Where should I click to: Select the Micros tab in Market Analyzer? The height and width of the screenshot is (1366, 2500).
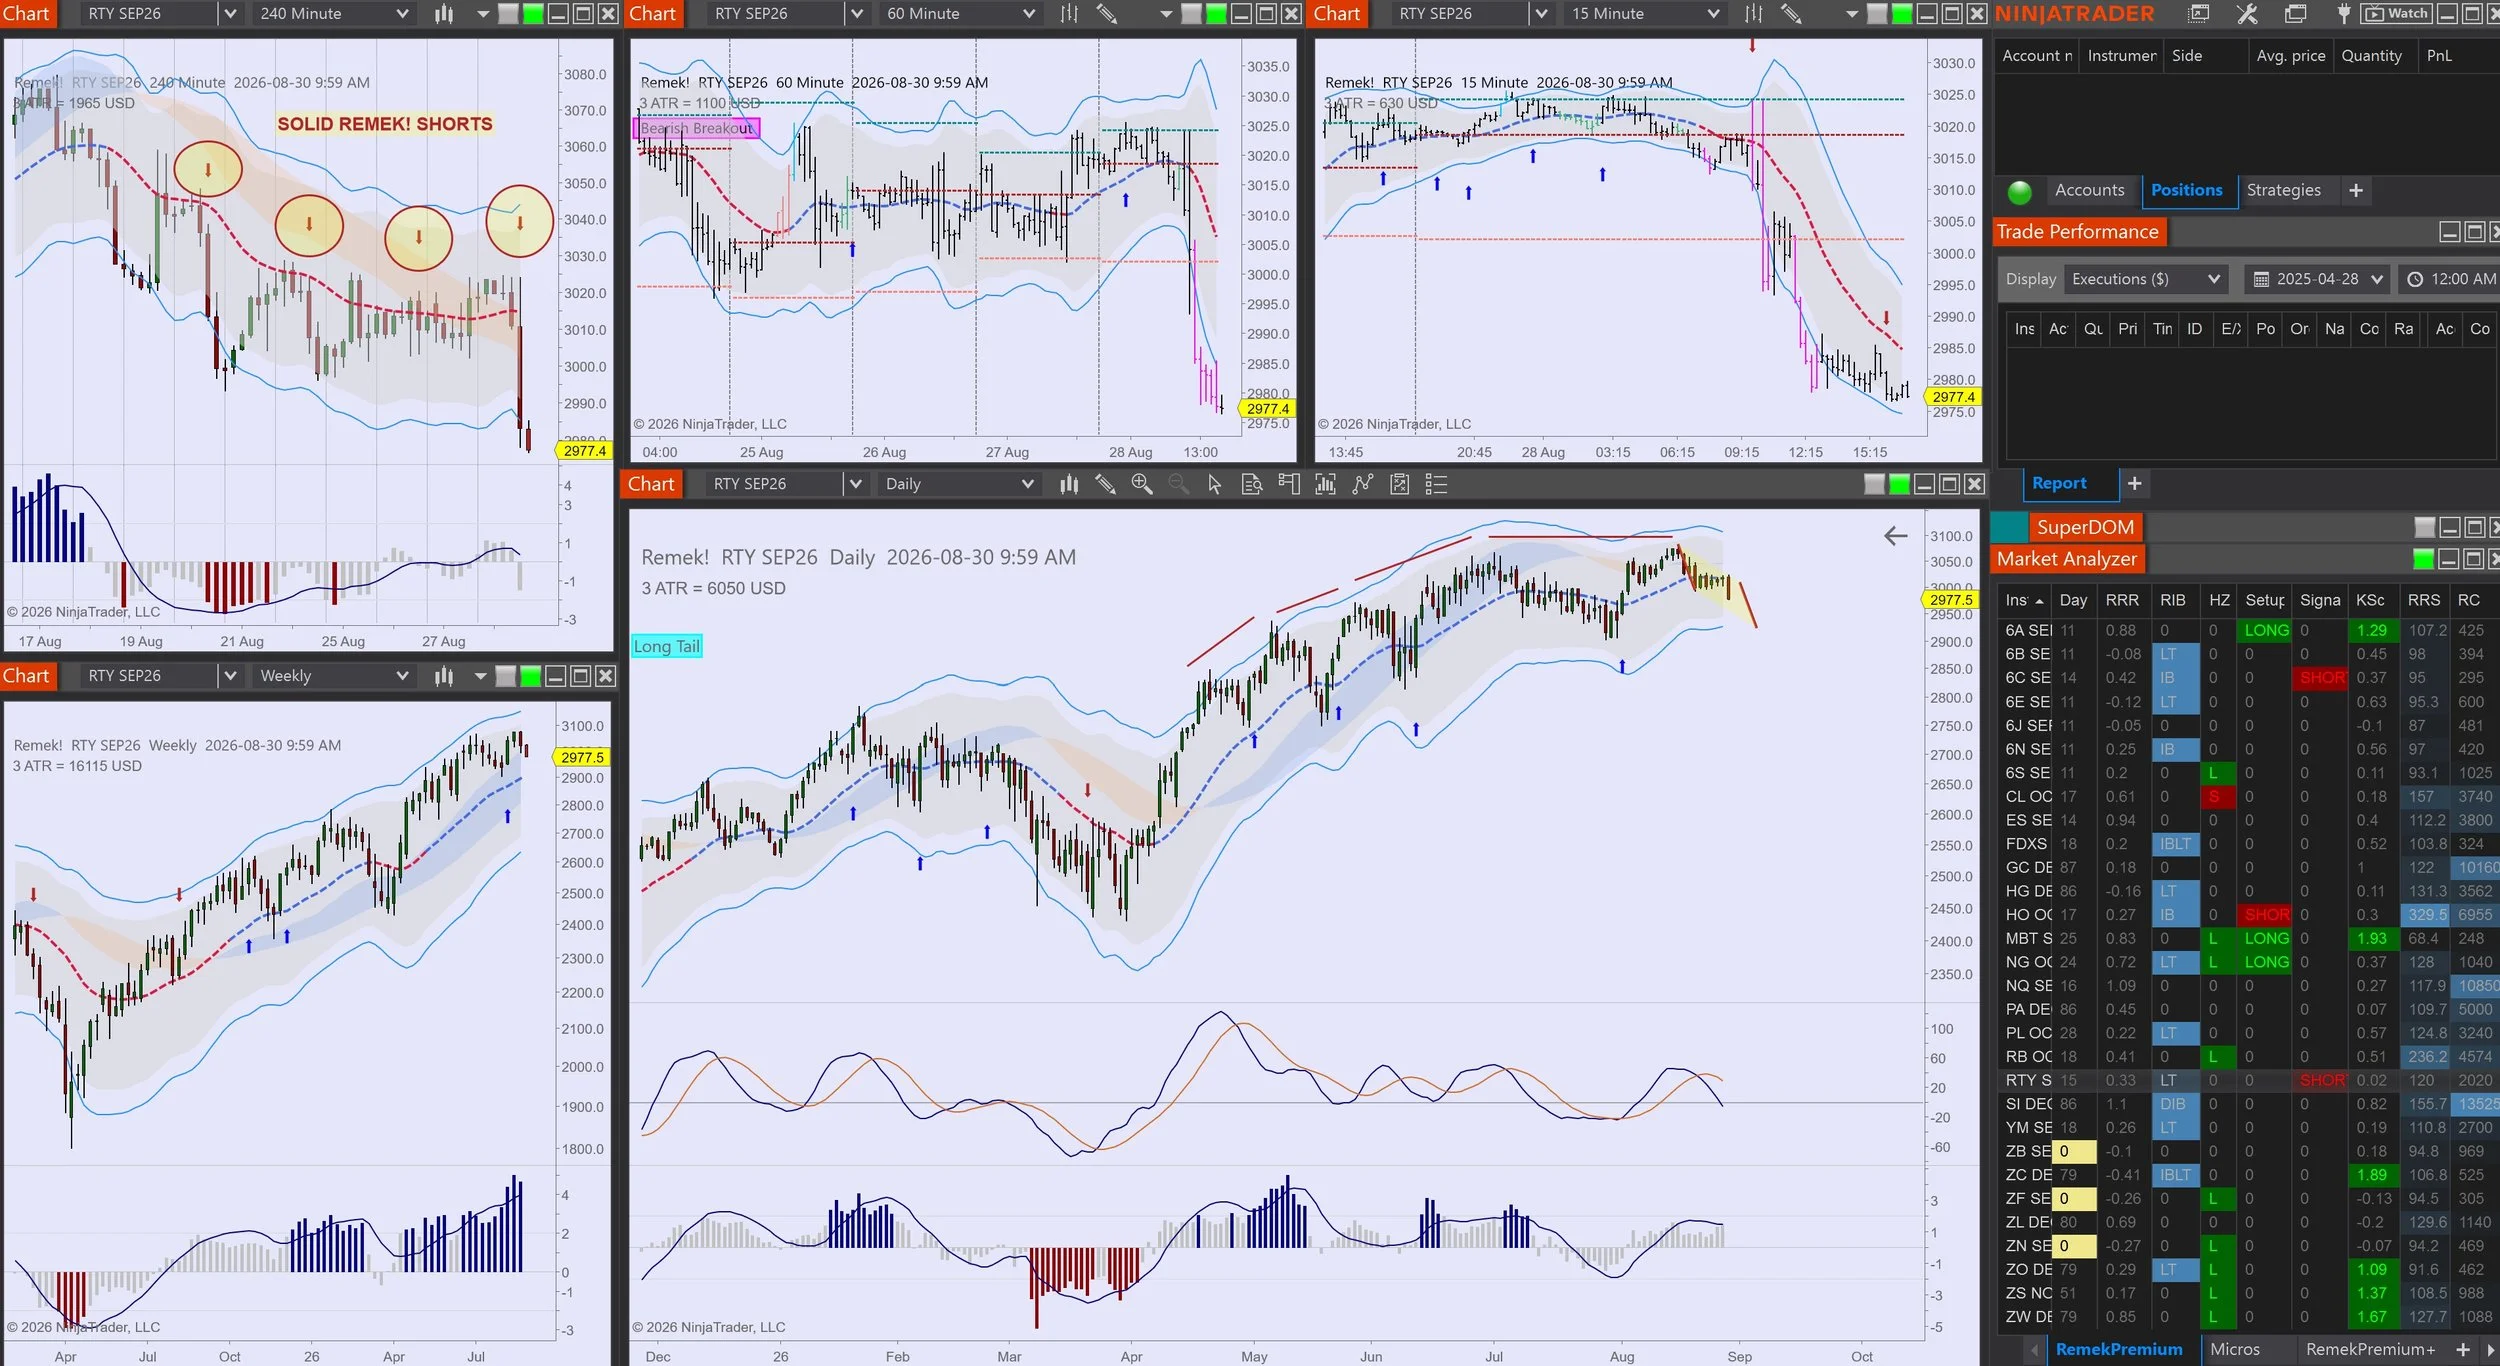coord(2234,1350)
